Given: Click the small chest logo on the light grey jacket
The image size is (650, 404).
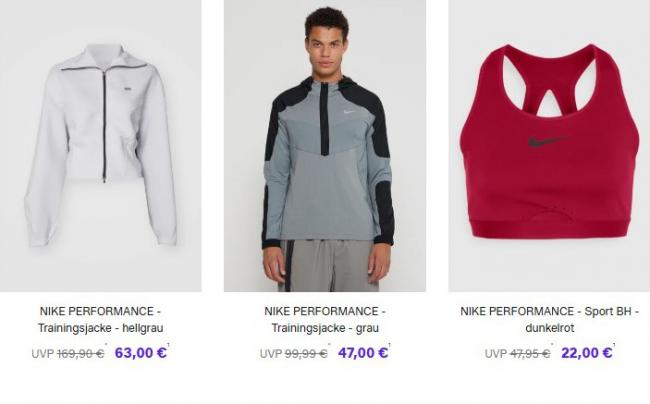Looking at the screenshot, I should click(x=127, y=87).
